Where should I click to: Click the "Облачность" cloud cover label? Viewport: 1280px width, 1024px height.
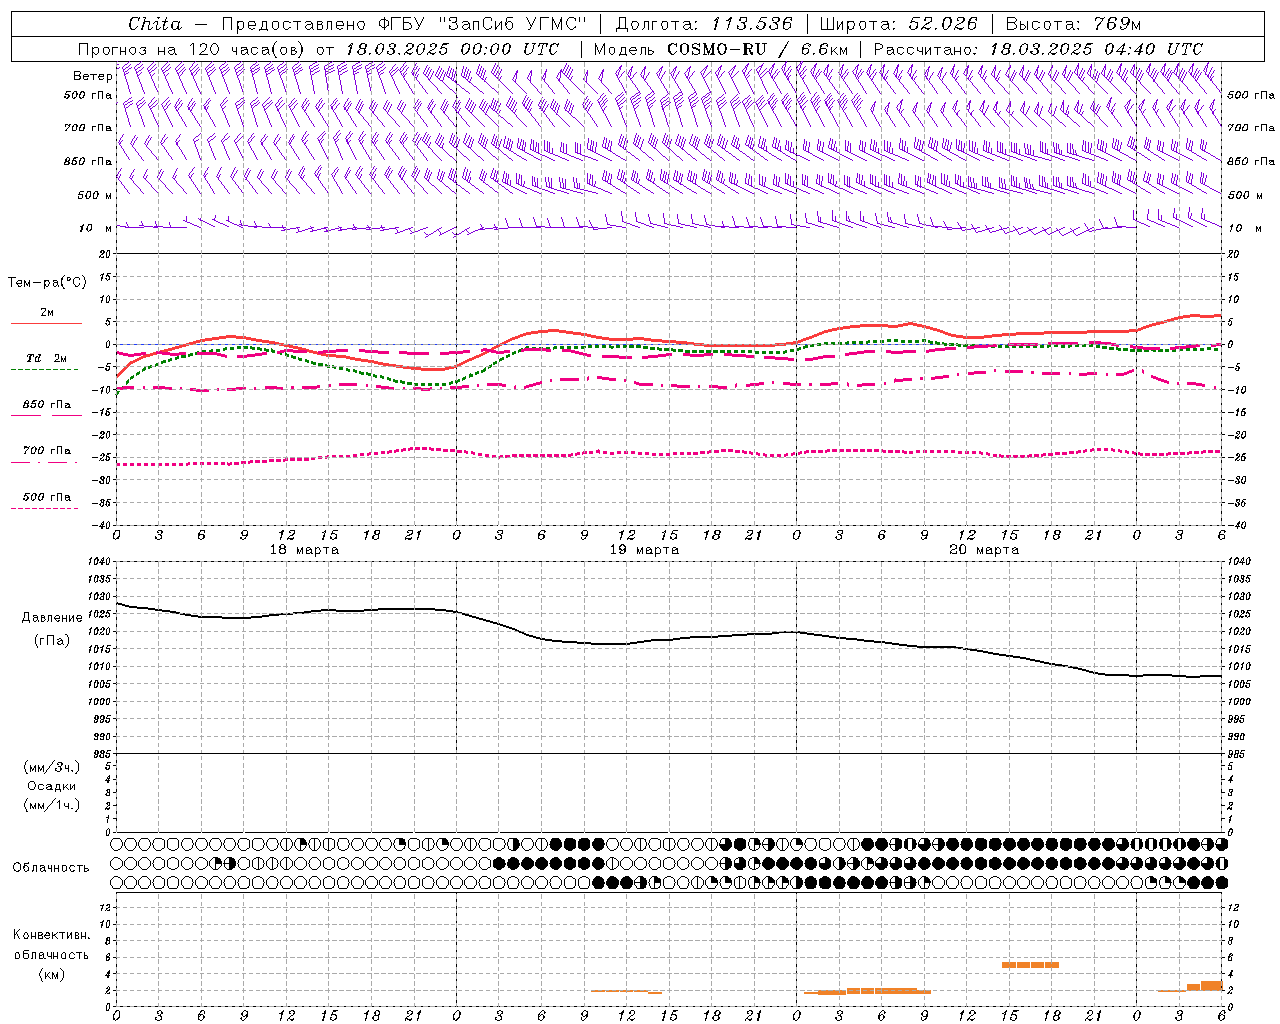51,867
